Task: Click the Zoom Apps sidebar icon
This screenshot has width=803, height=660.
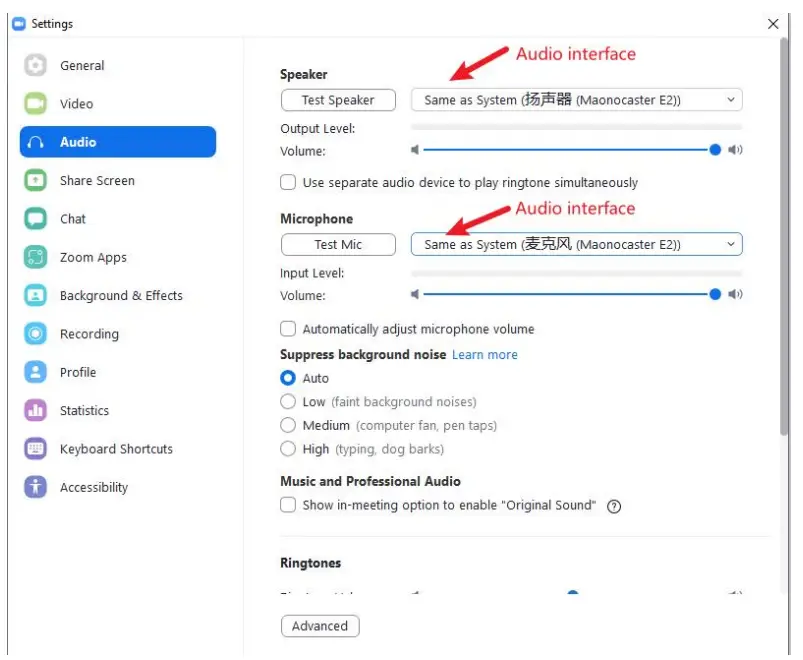Action: tap(36, 258)
